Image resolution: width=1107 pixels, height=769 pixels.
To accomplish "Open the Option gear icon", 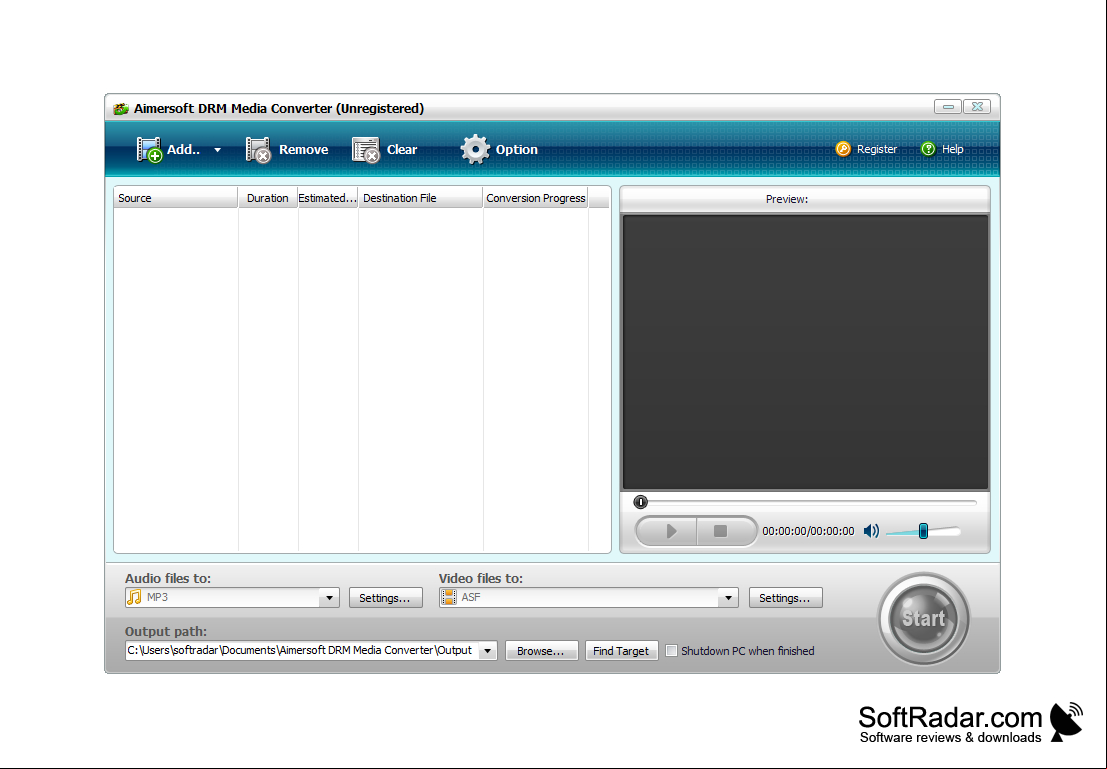I will (x=475, y=150).
